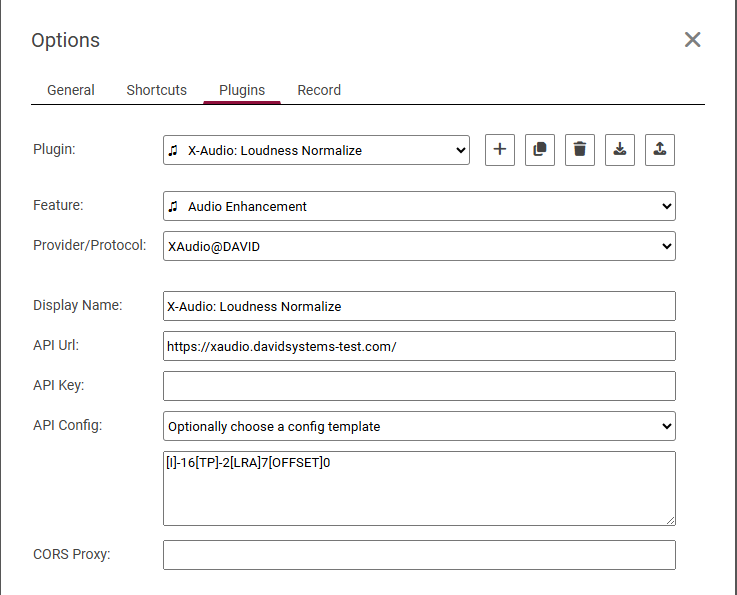Click the API config text area
The height and width of the screenshot is (595, 737).
coord(419,488)
